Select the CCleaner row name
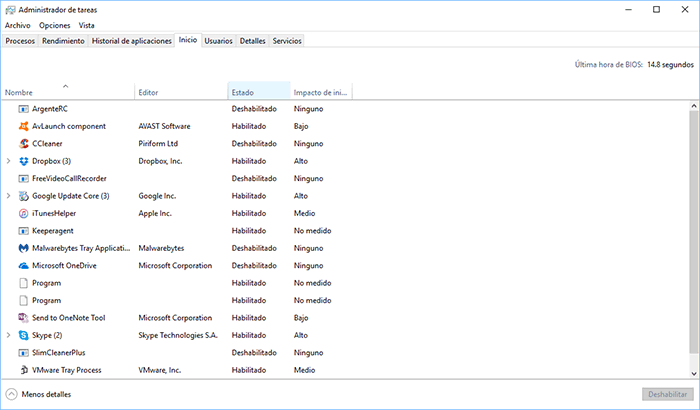 point(47,144)
